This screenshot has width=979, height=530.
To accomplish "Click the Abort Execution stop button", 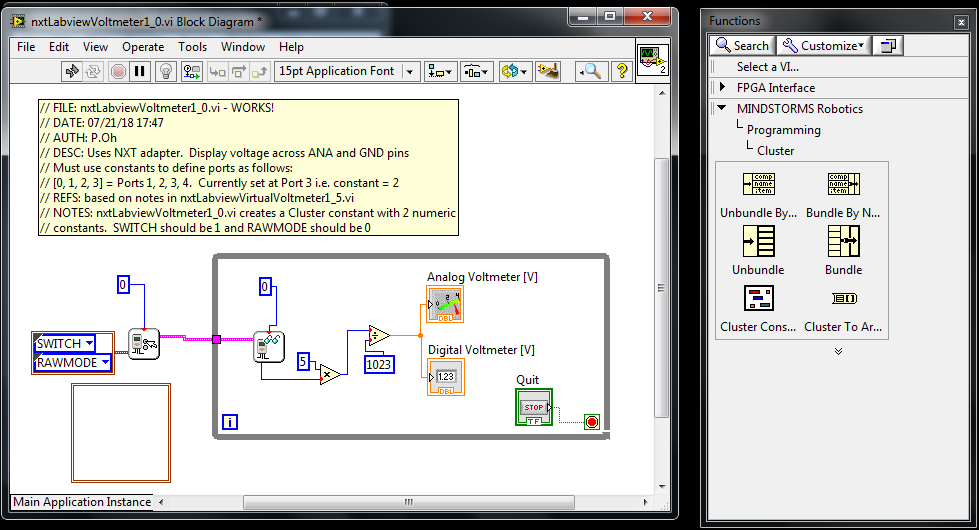I will click(x=118, y=72).
